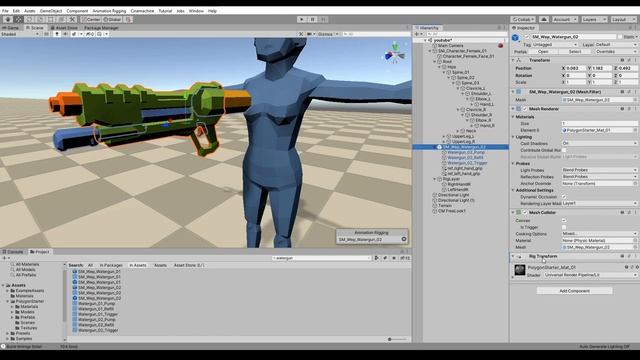
Task: Collapse the Transform component
Action: coord(513,60)
